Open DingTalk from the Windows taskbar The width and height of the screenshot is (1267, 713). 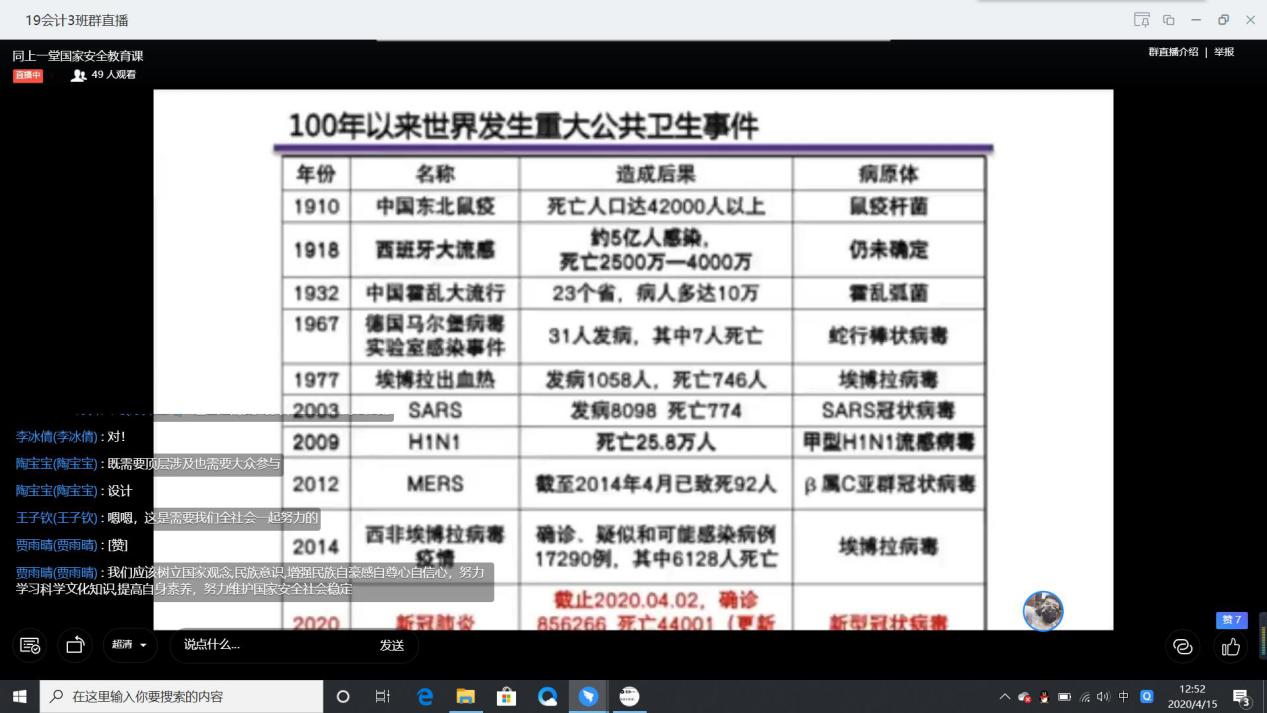[x=588, y=696]
